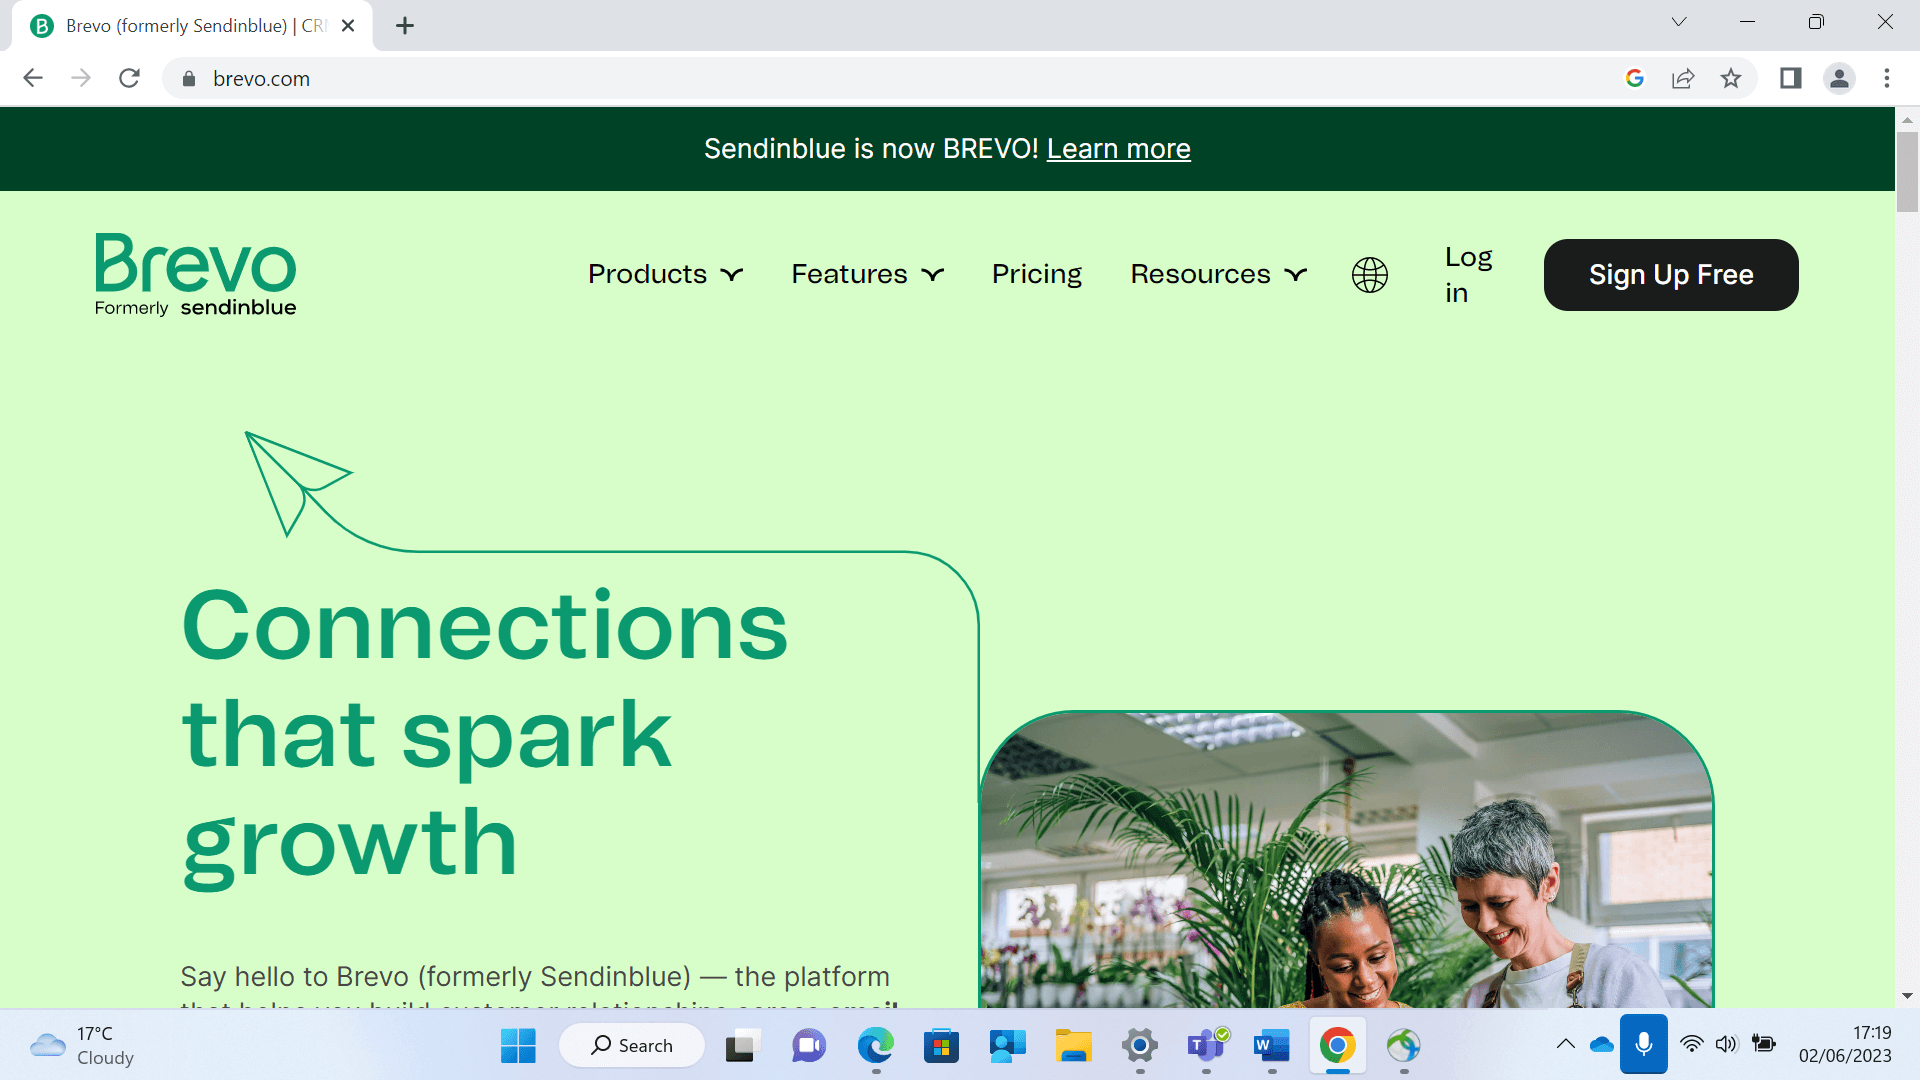Reload the Brevo page
The image size is (1920, 1080).
(129, 78)
